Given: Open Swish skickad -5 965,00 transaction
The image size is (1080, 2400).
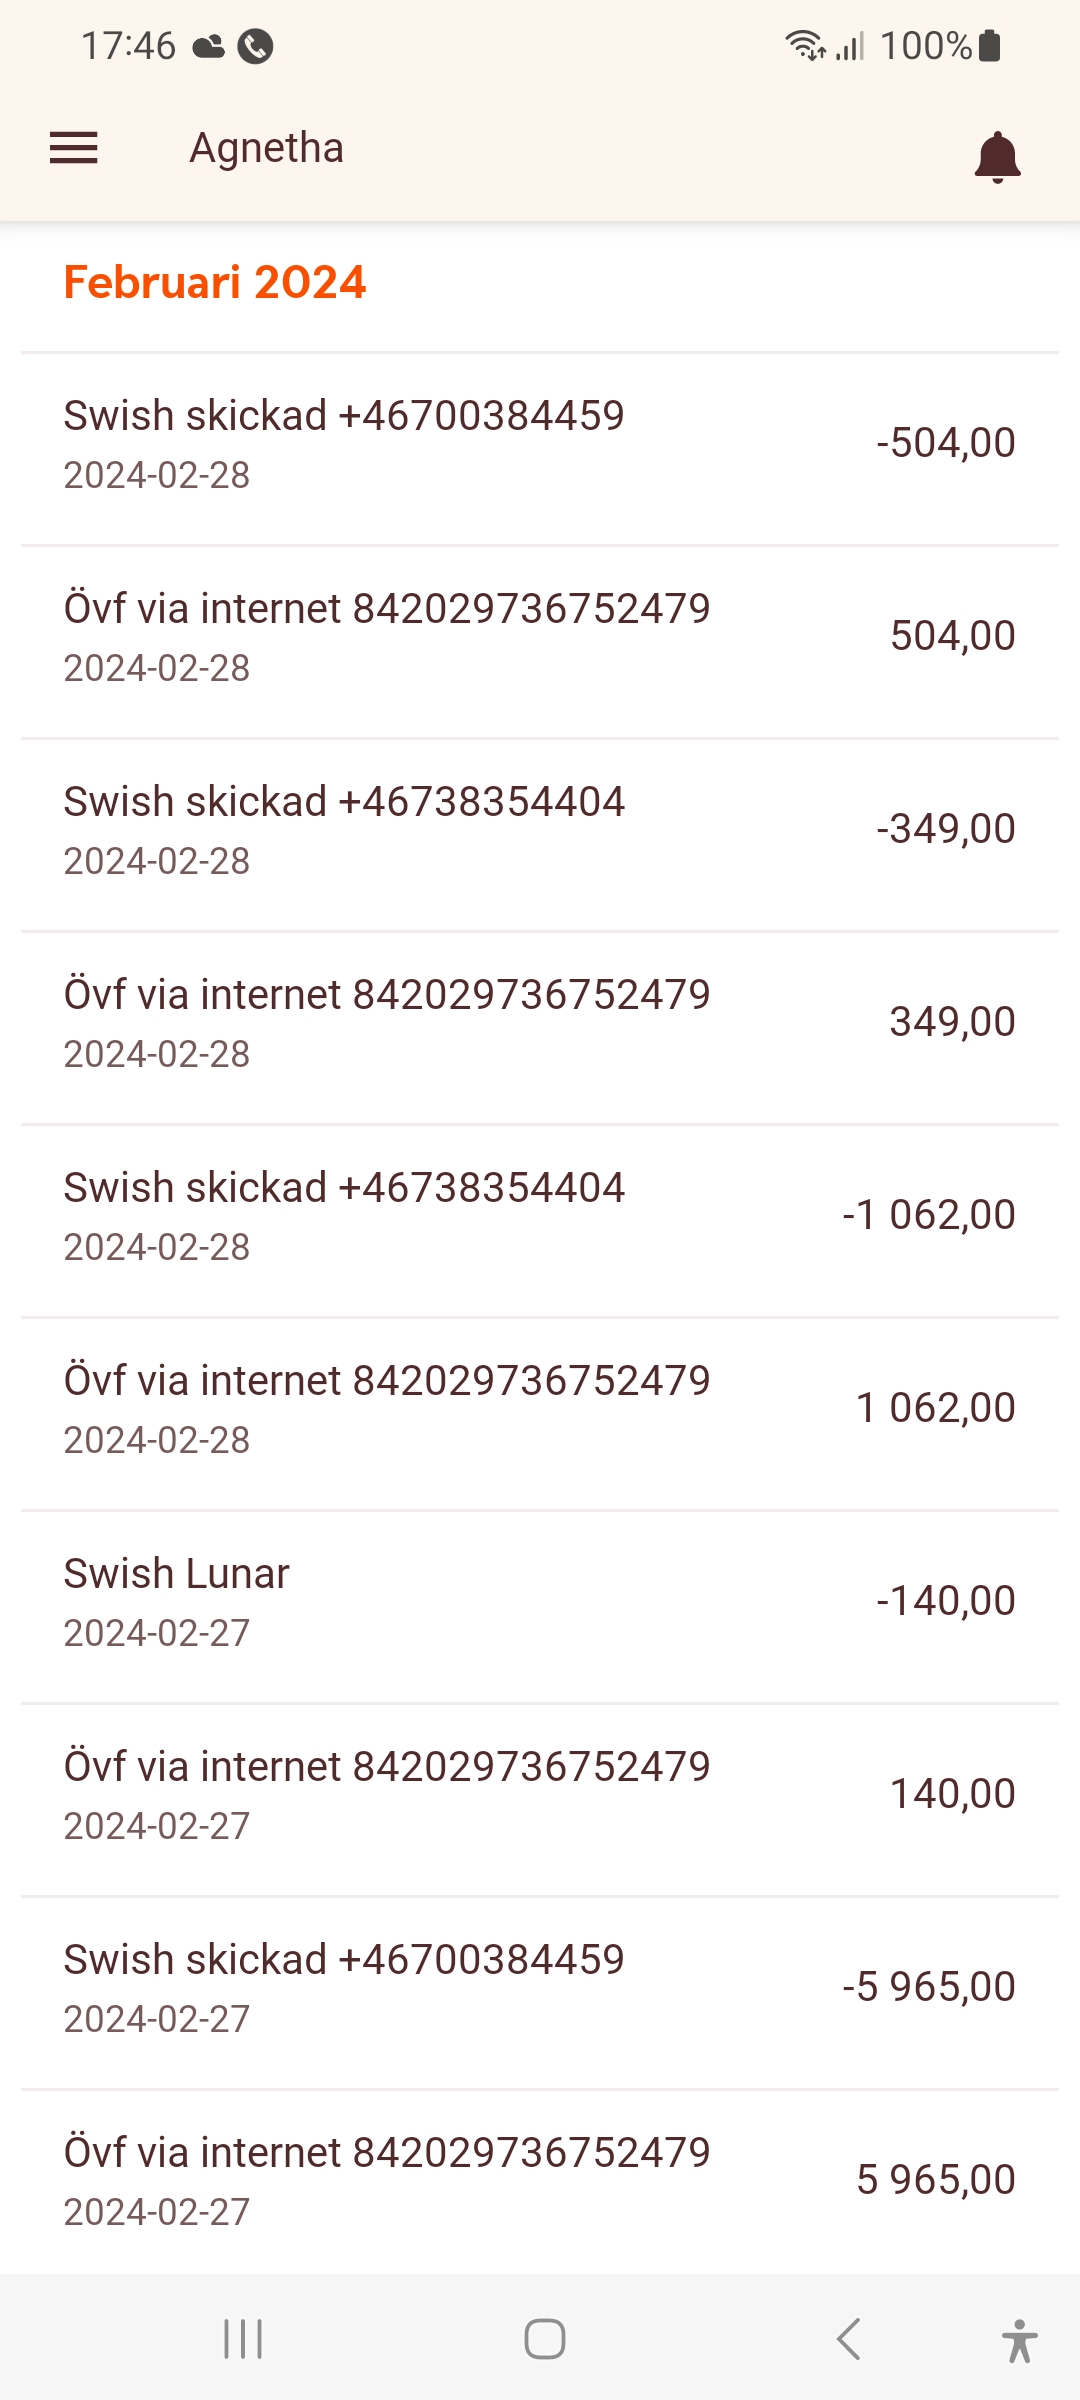Looking at the screenshot, I should point(540,1988).
